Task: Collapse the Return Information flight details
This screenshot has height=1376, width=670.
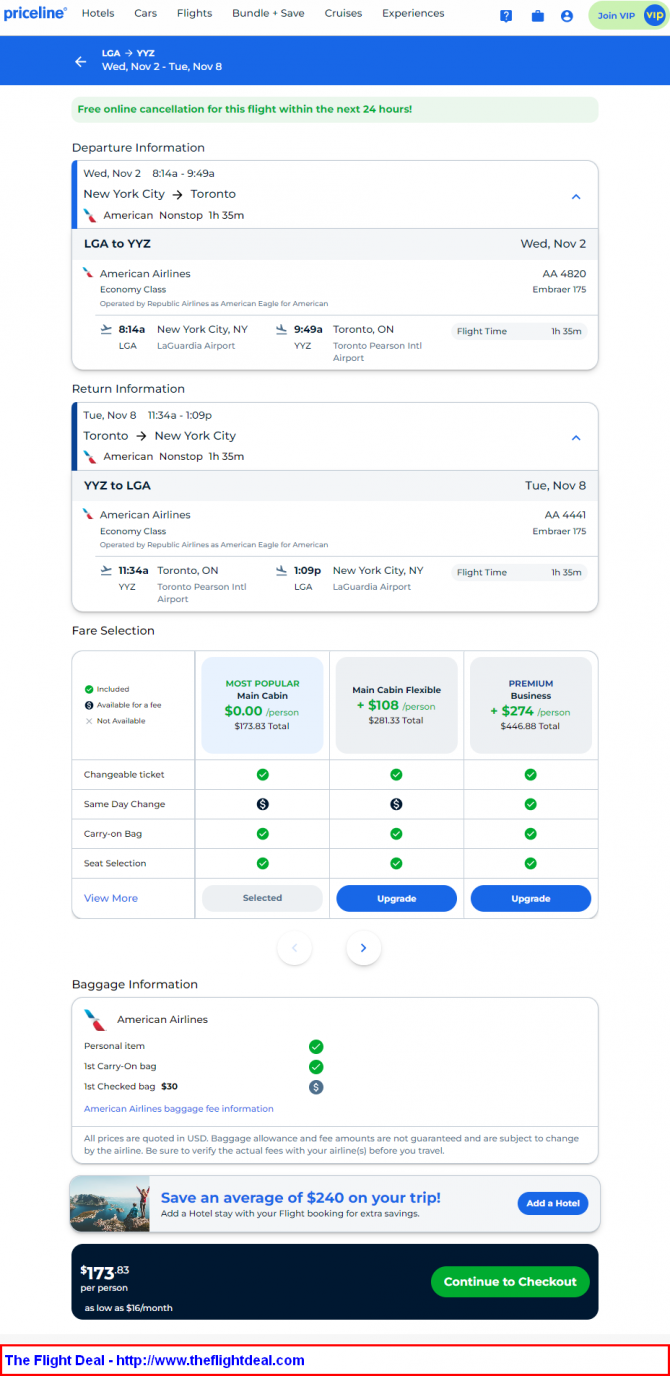Action: click(x=576, y=438)
